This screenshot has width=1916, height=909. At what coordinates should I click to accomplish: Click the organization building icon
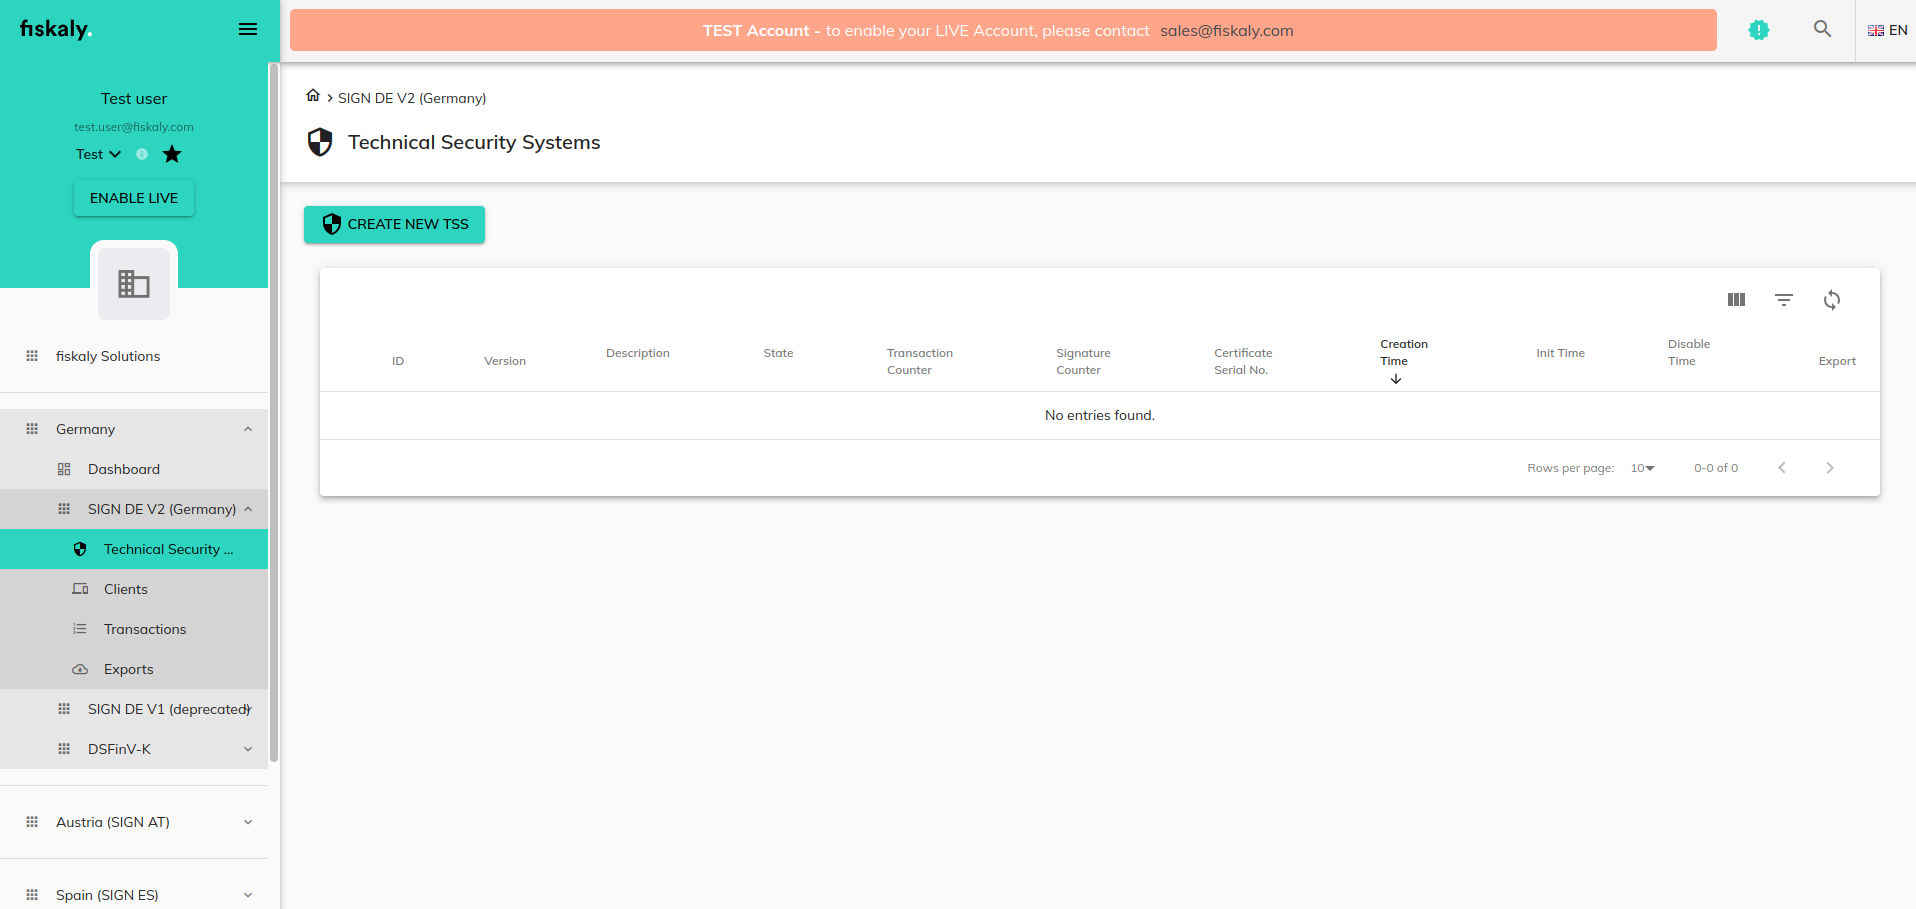[x=134, y=284]
